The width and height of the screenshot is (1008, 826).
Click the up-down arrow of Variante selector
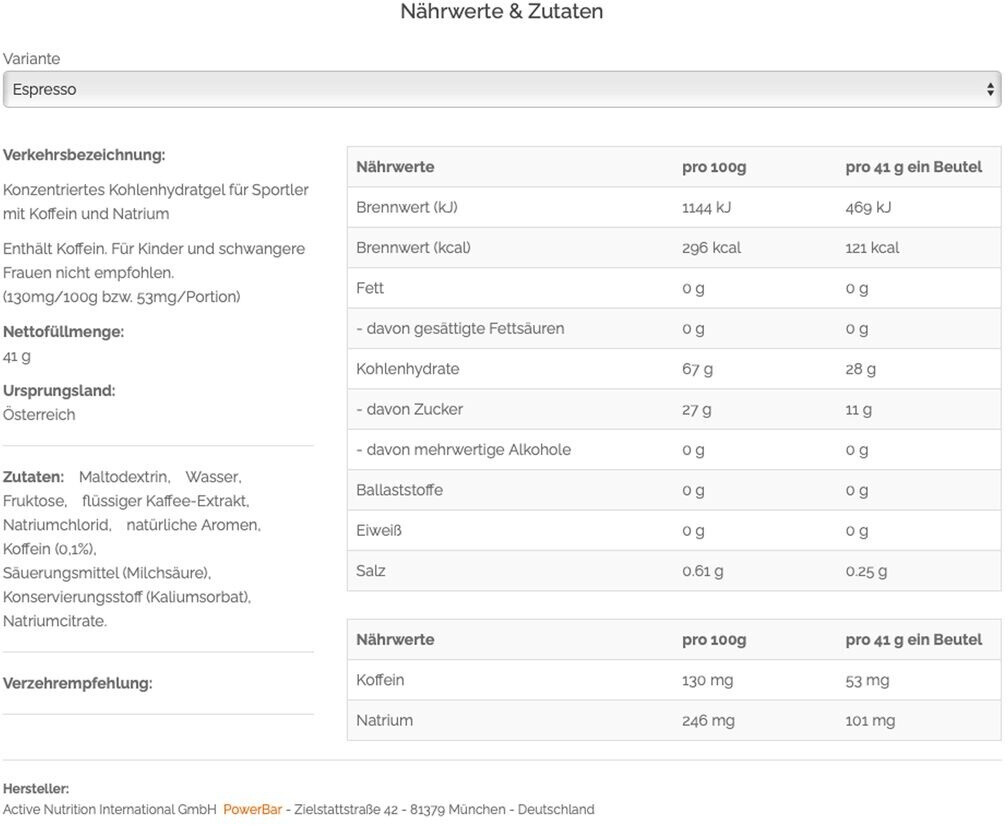[990, 89]
